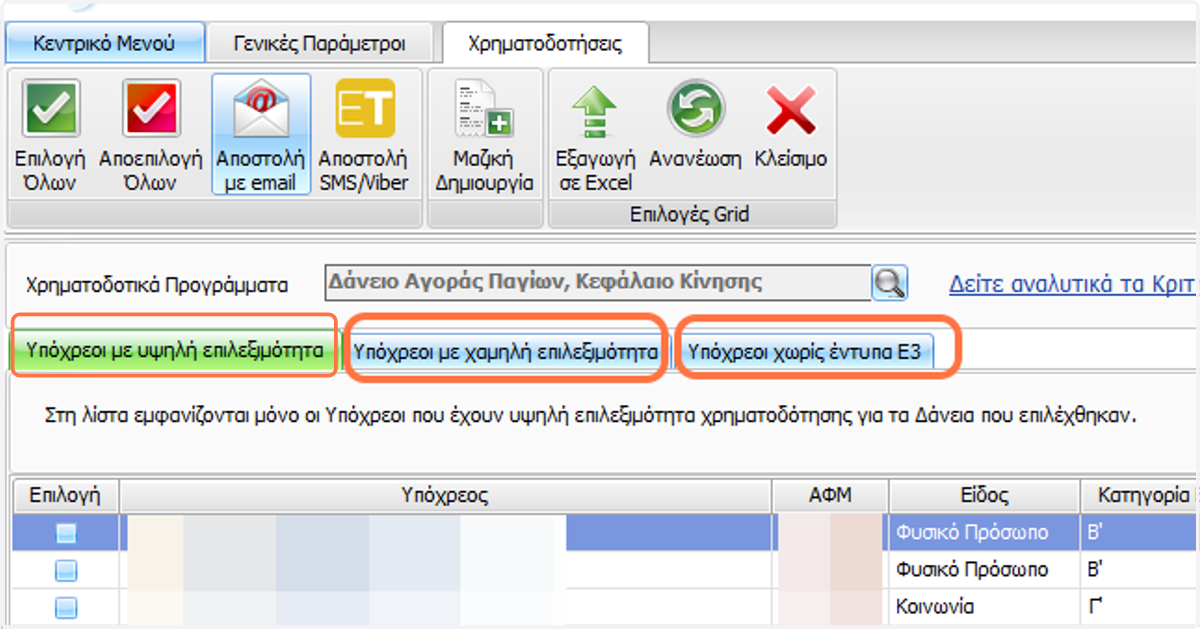The height and width of the screenshot is (629, 1200).
Task: Switch to Κεντρικό Μενού tab
Action: click(x=104, y=44)
